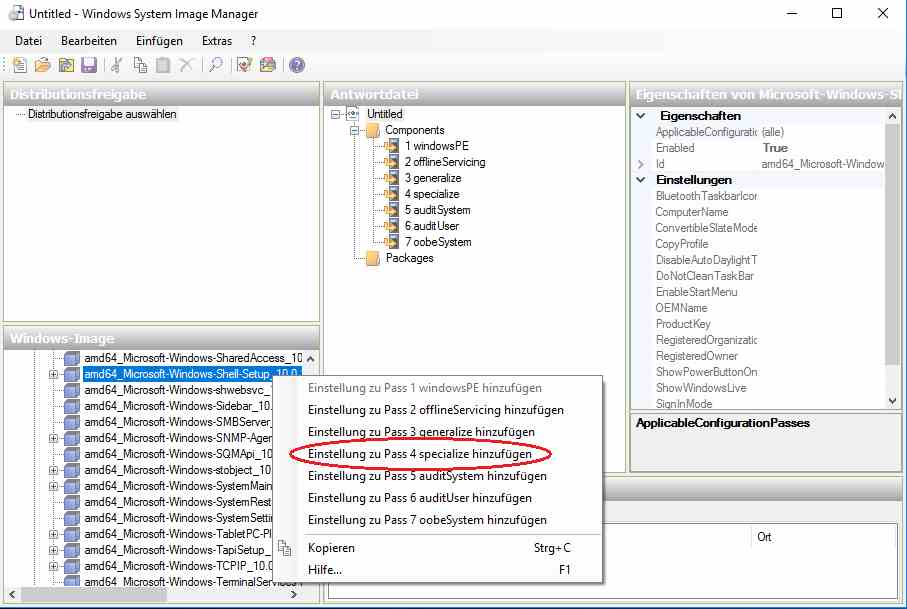Screen dimensions: 907x609
Task: Expand the Microsoft-Windows-Shell-Setup component node
Action: [53, 374]
